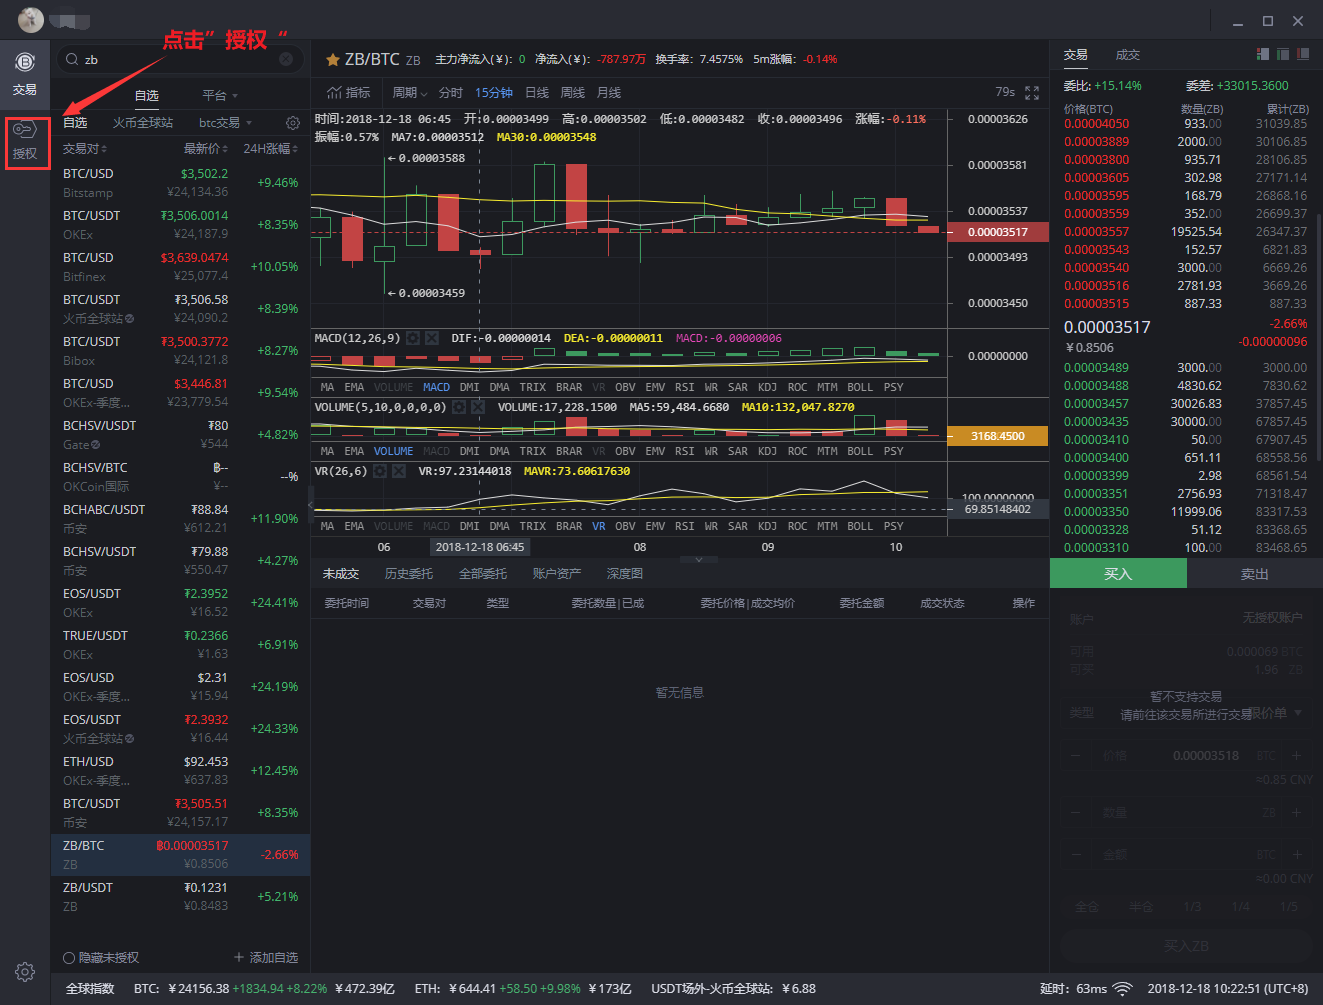Sort by 最新价 column
1323x1005 pixels.
(x=206, y=148)
